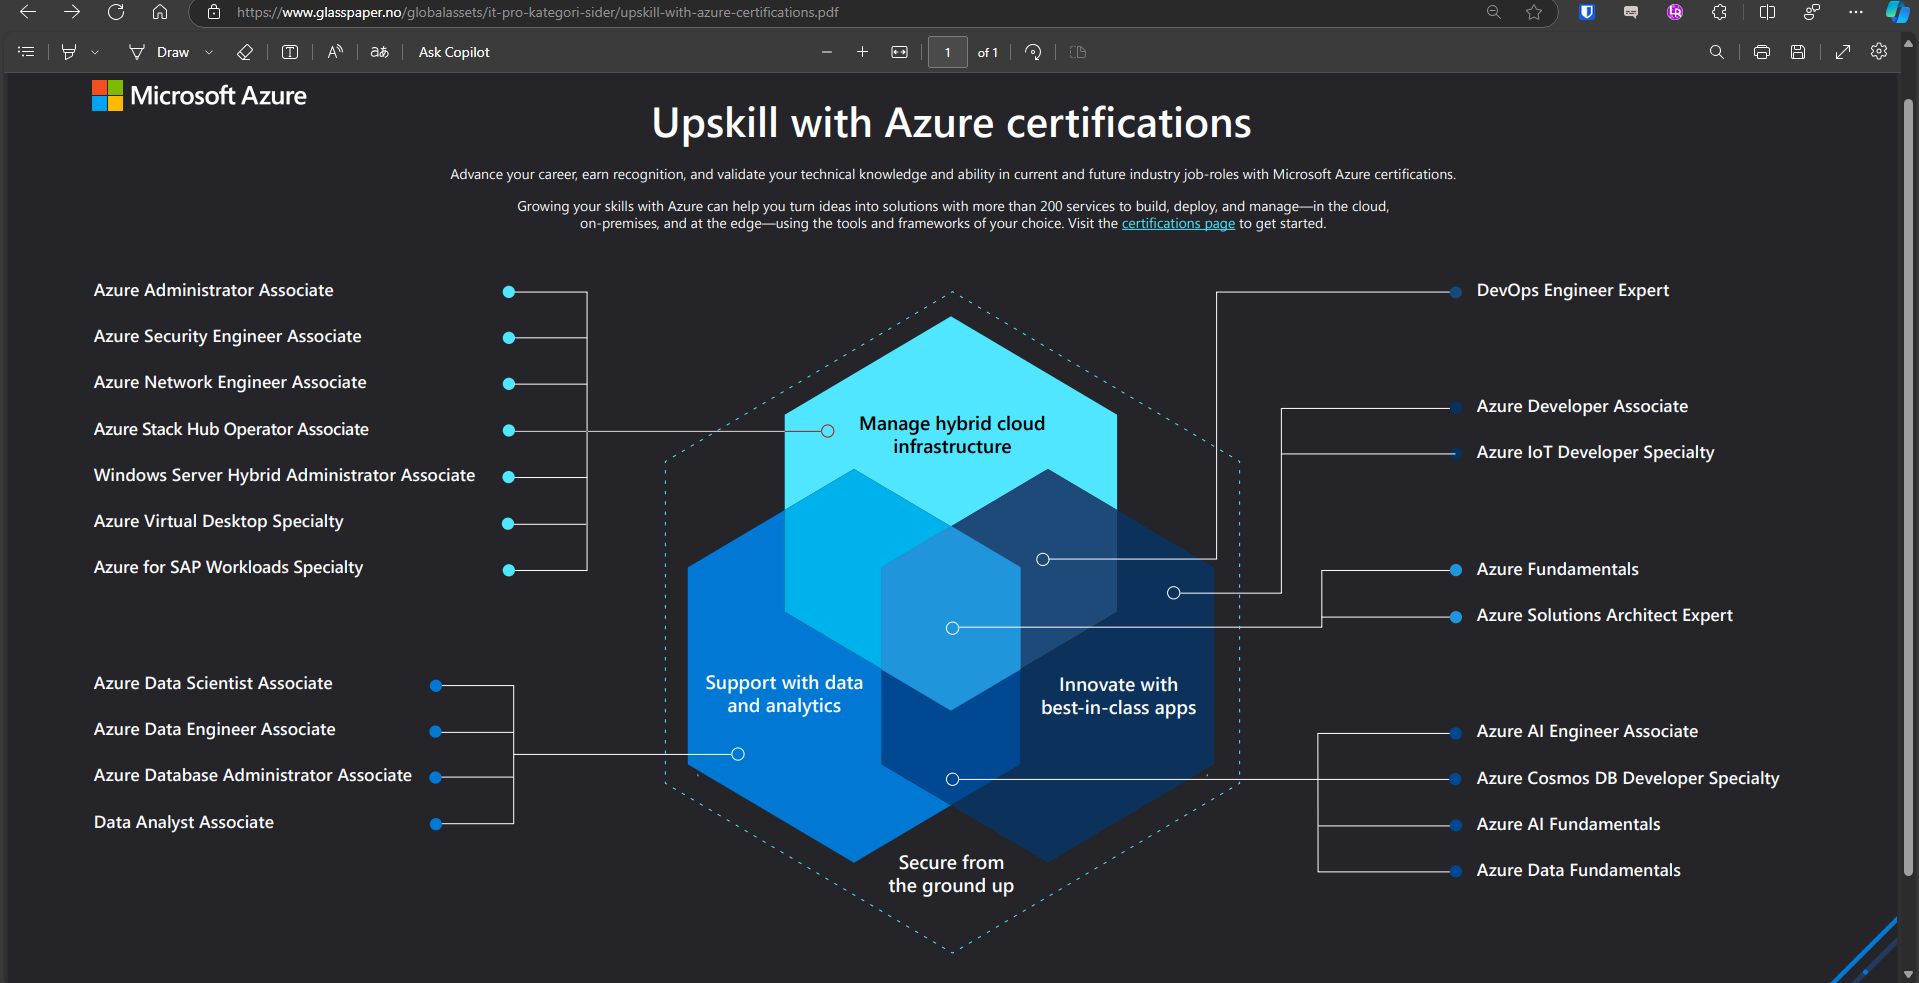Click the page number field
Image resolution: width=1919 pixels, height=983 pixels.
tap(948, 52)
